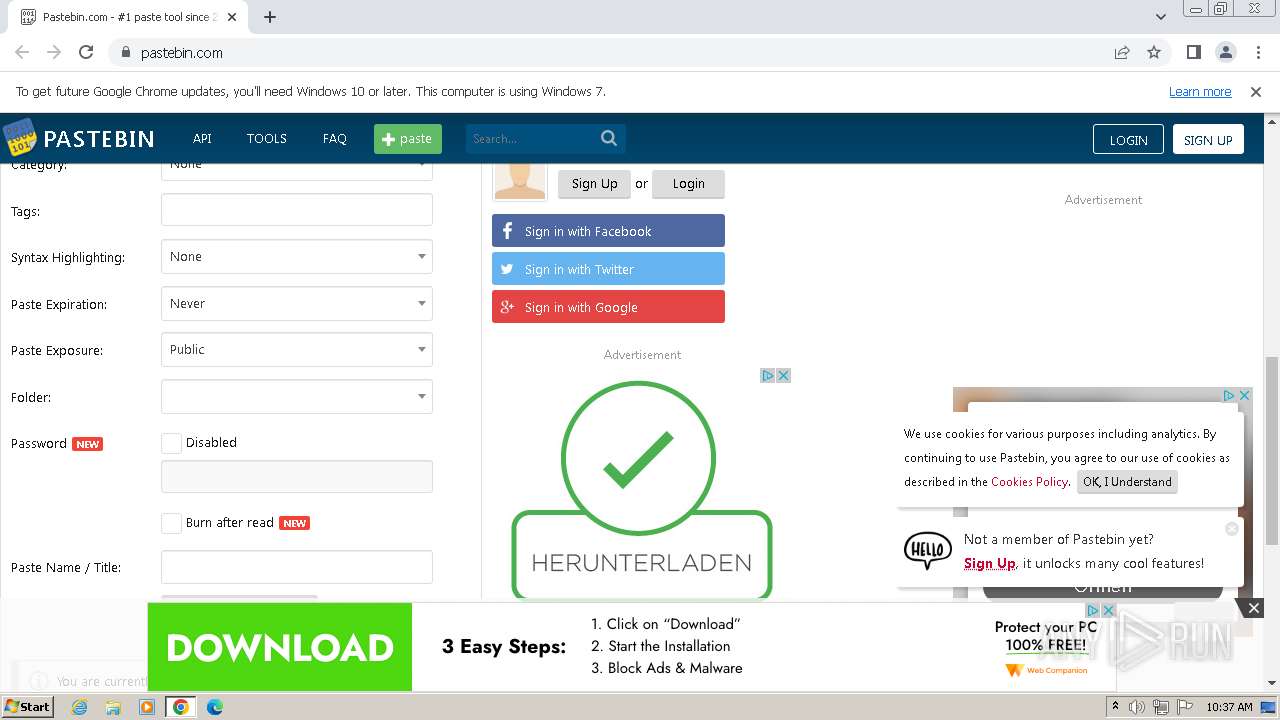Click the green paste button

(x=408, y=139)
